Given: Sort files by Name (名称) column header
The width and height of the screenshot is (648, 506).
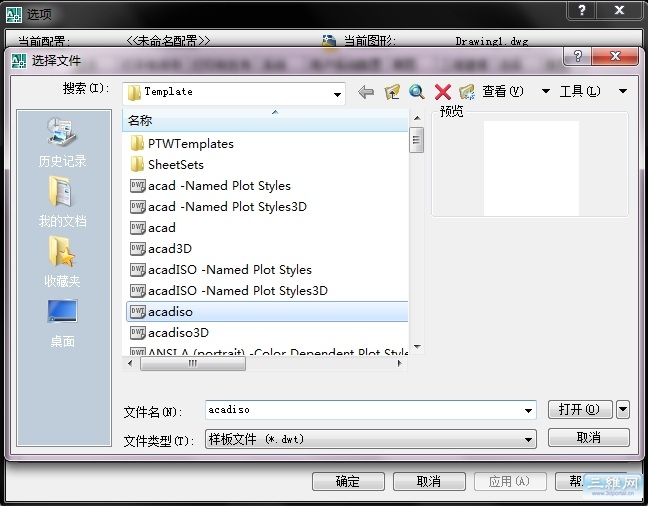Looking at the screenshot, I should click(265, 120).
